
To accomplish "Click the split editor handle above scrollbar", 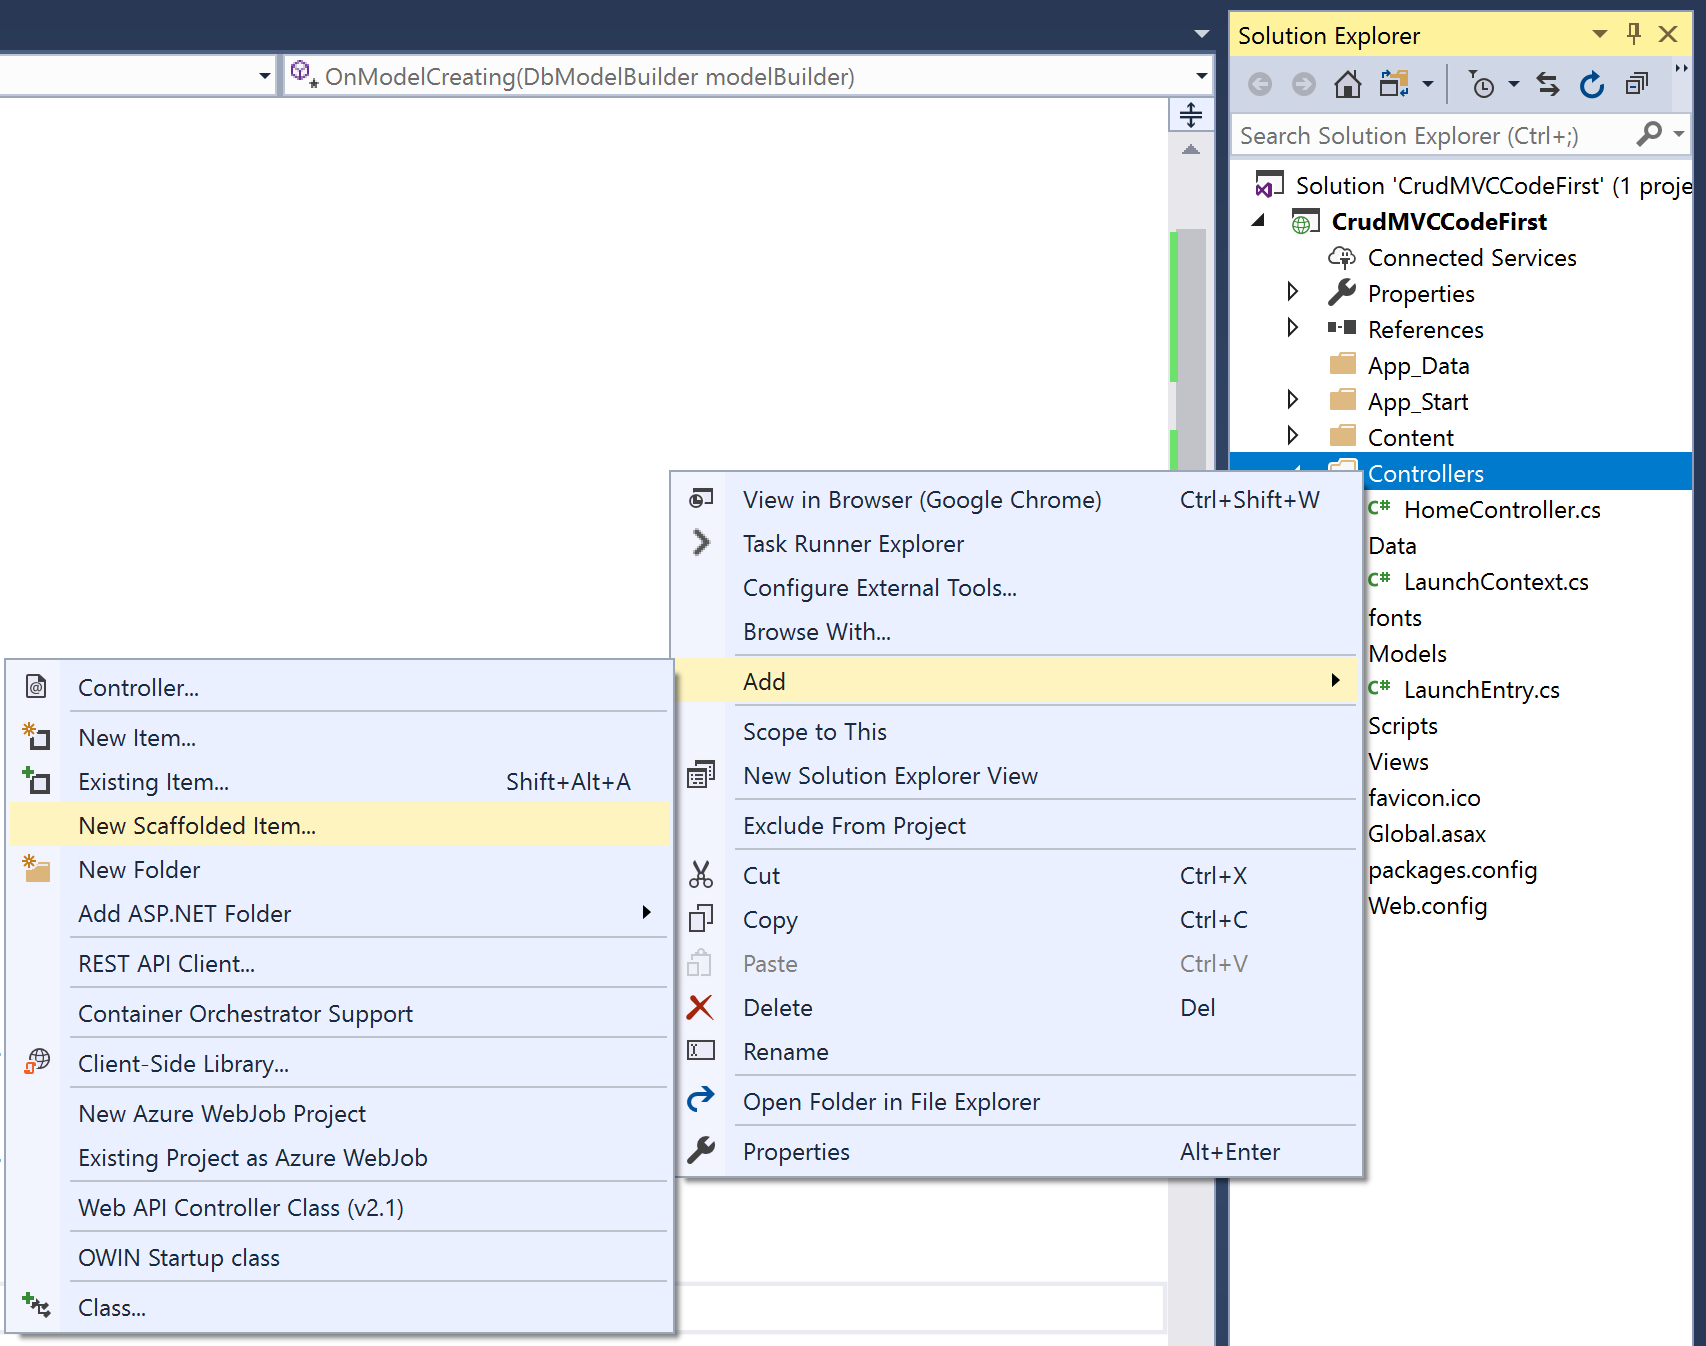I will tap(1190, 115).
